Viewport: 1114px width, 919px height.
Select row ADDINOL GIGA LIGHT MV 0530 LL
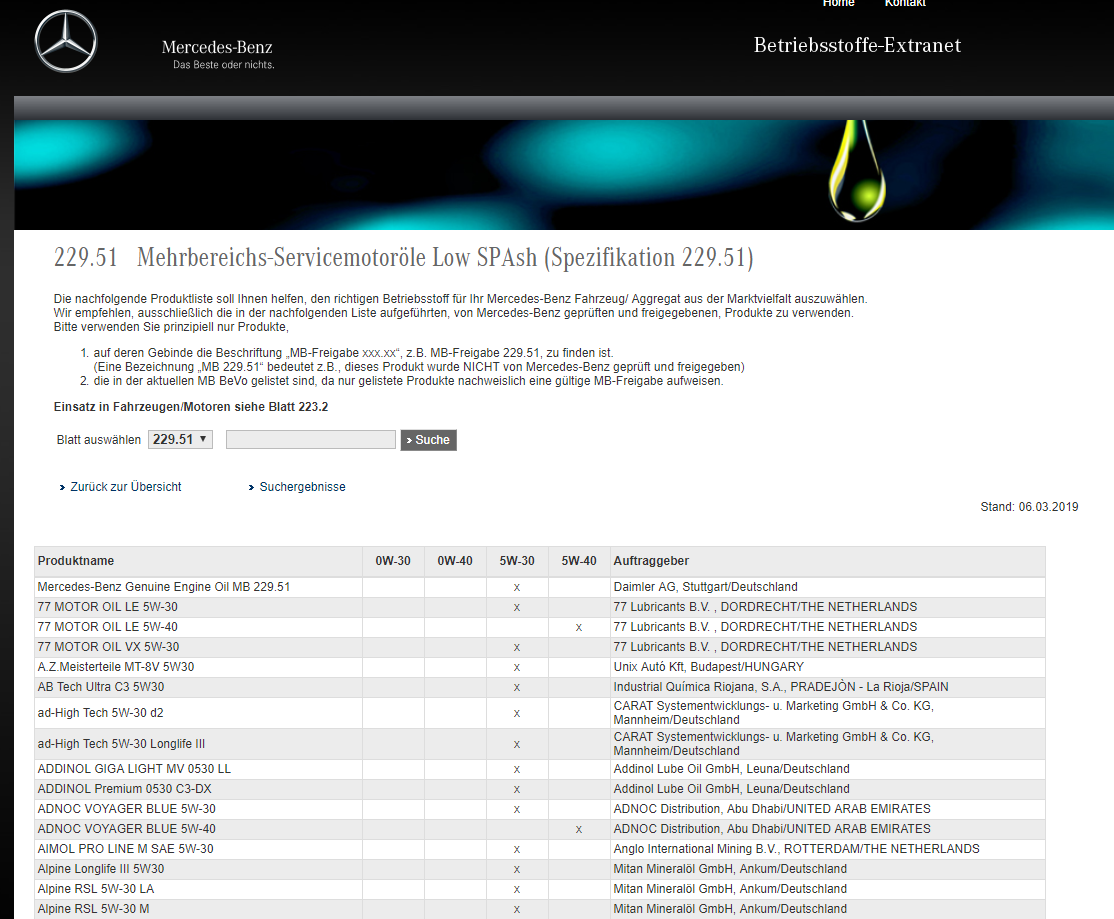coord(540,769)
